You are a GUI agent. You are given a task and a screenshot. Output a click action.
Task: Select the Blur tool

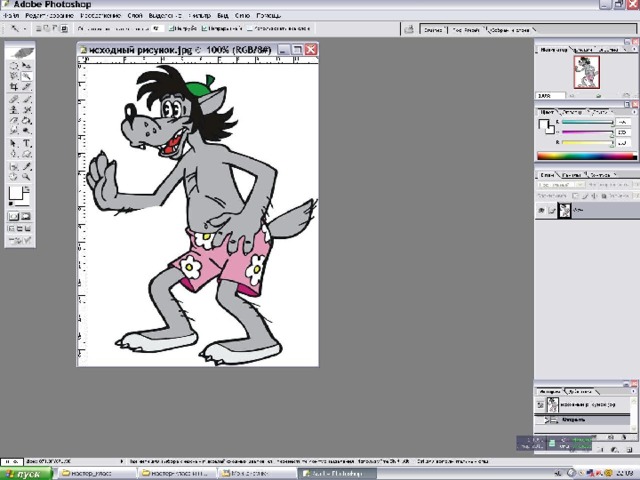click(13, 131)
